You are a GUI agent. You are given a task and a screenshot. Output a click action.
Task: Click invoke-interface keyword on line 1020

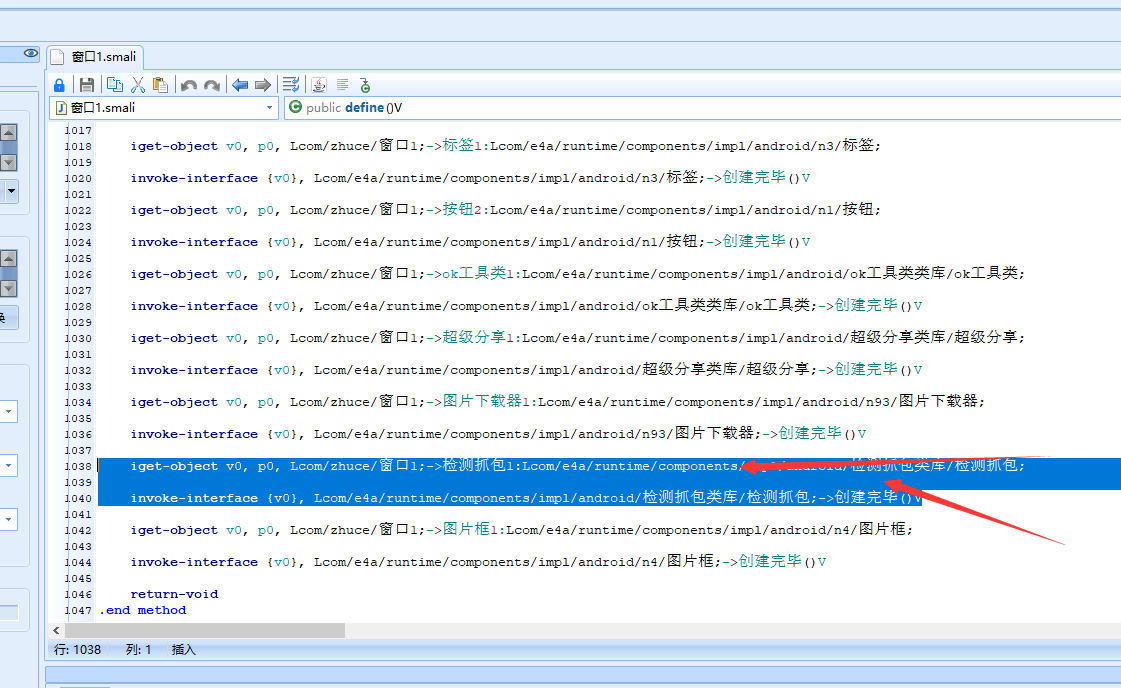pos(194,178)
